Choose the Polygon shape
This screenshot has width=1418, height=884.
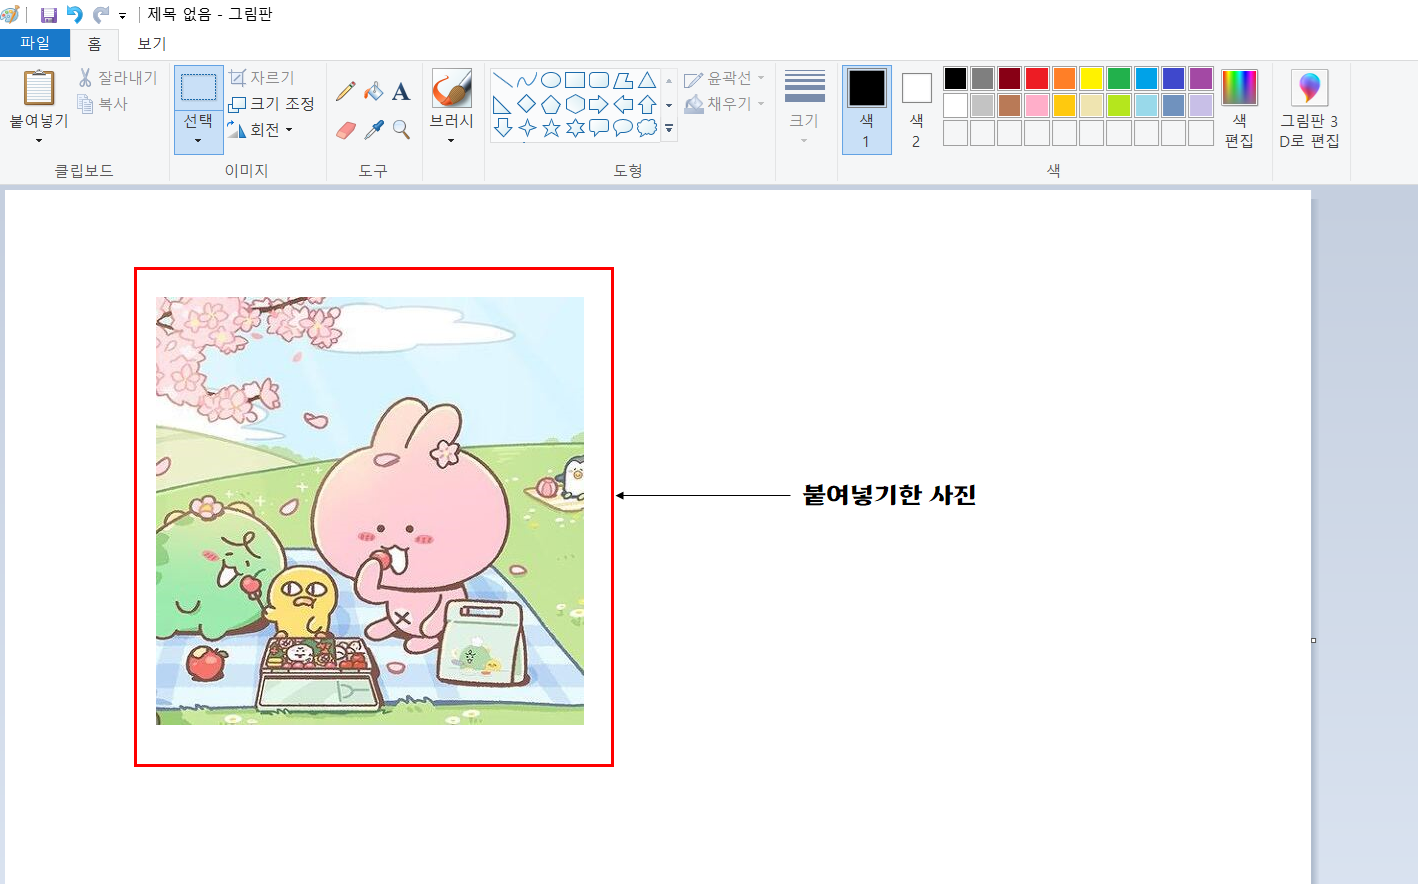pos(623,80)
